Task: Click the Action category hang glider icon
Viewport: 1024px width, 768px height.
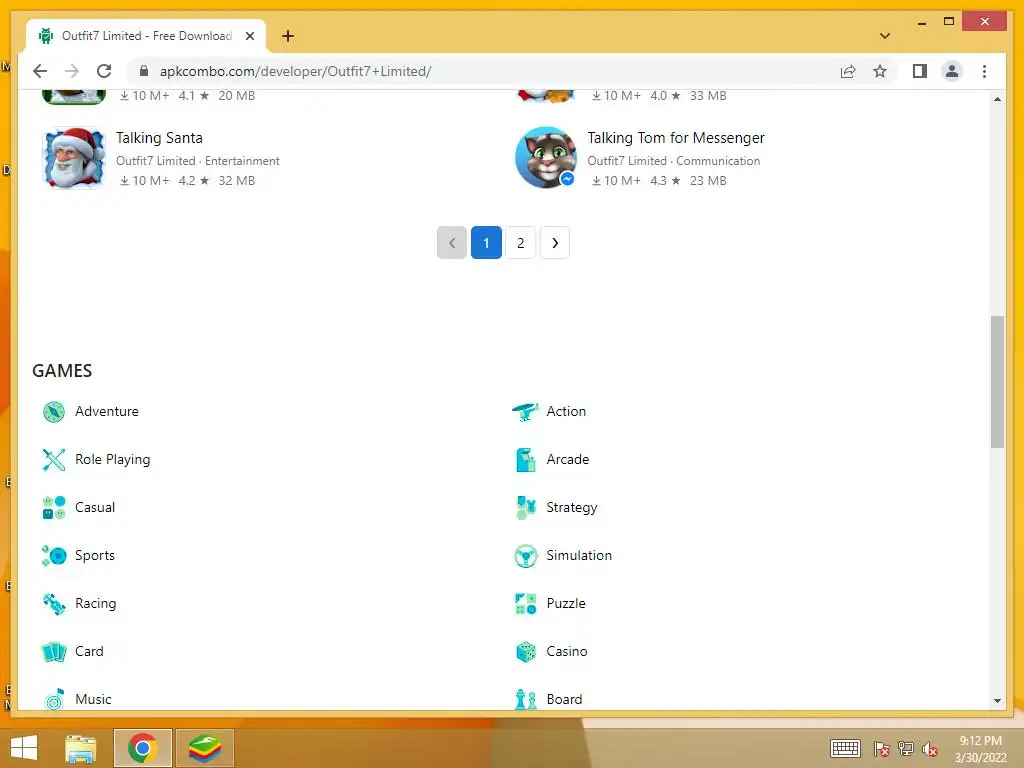Action: [525, 411]
